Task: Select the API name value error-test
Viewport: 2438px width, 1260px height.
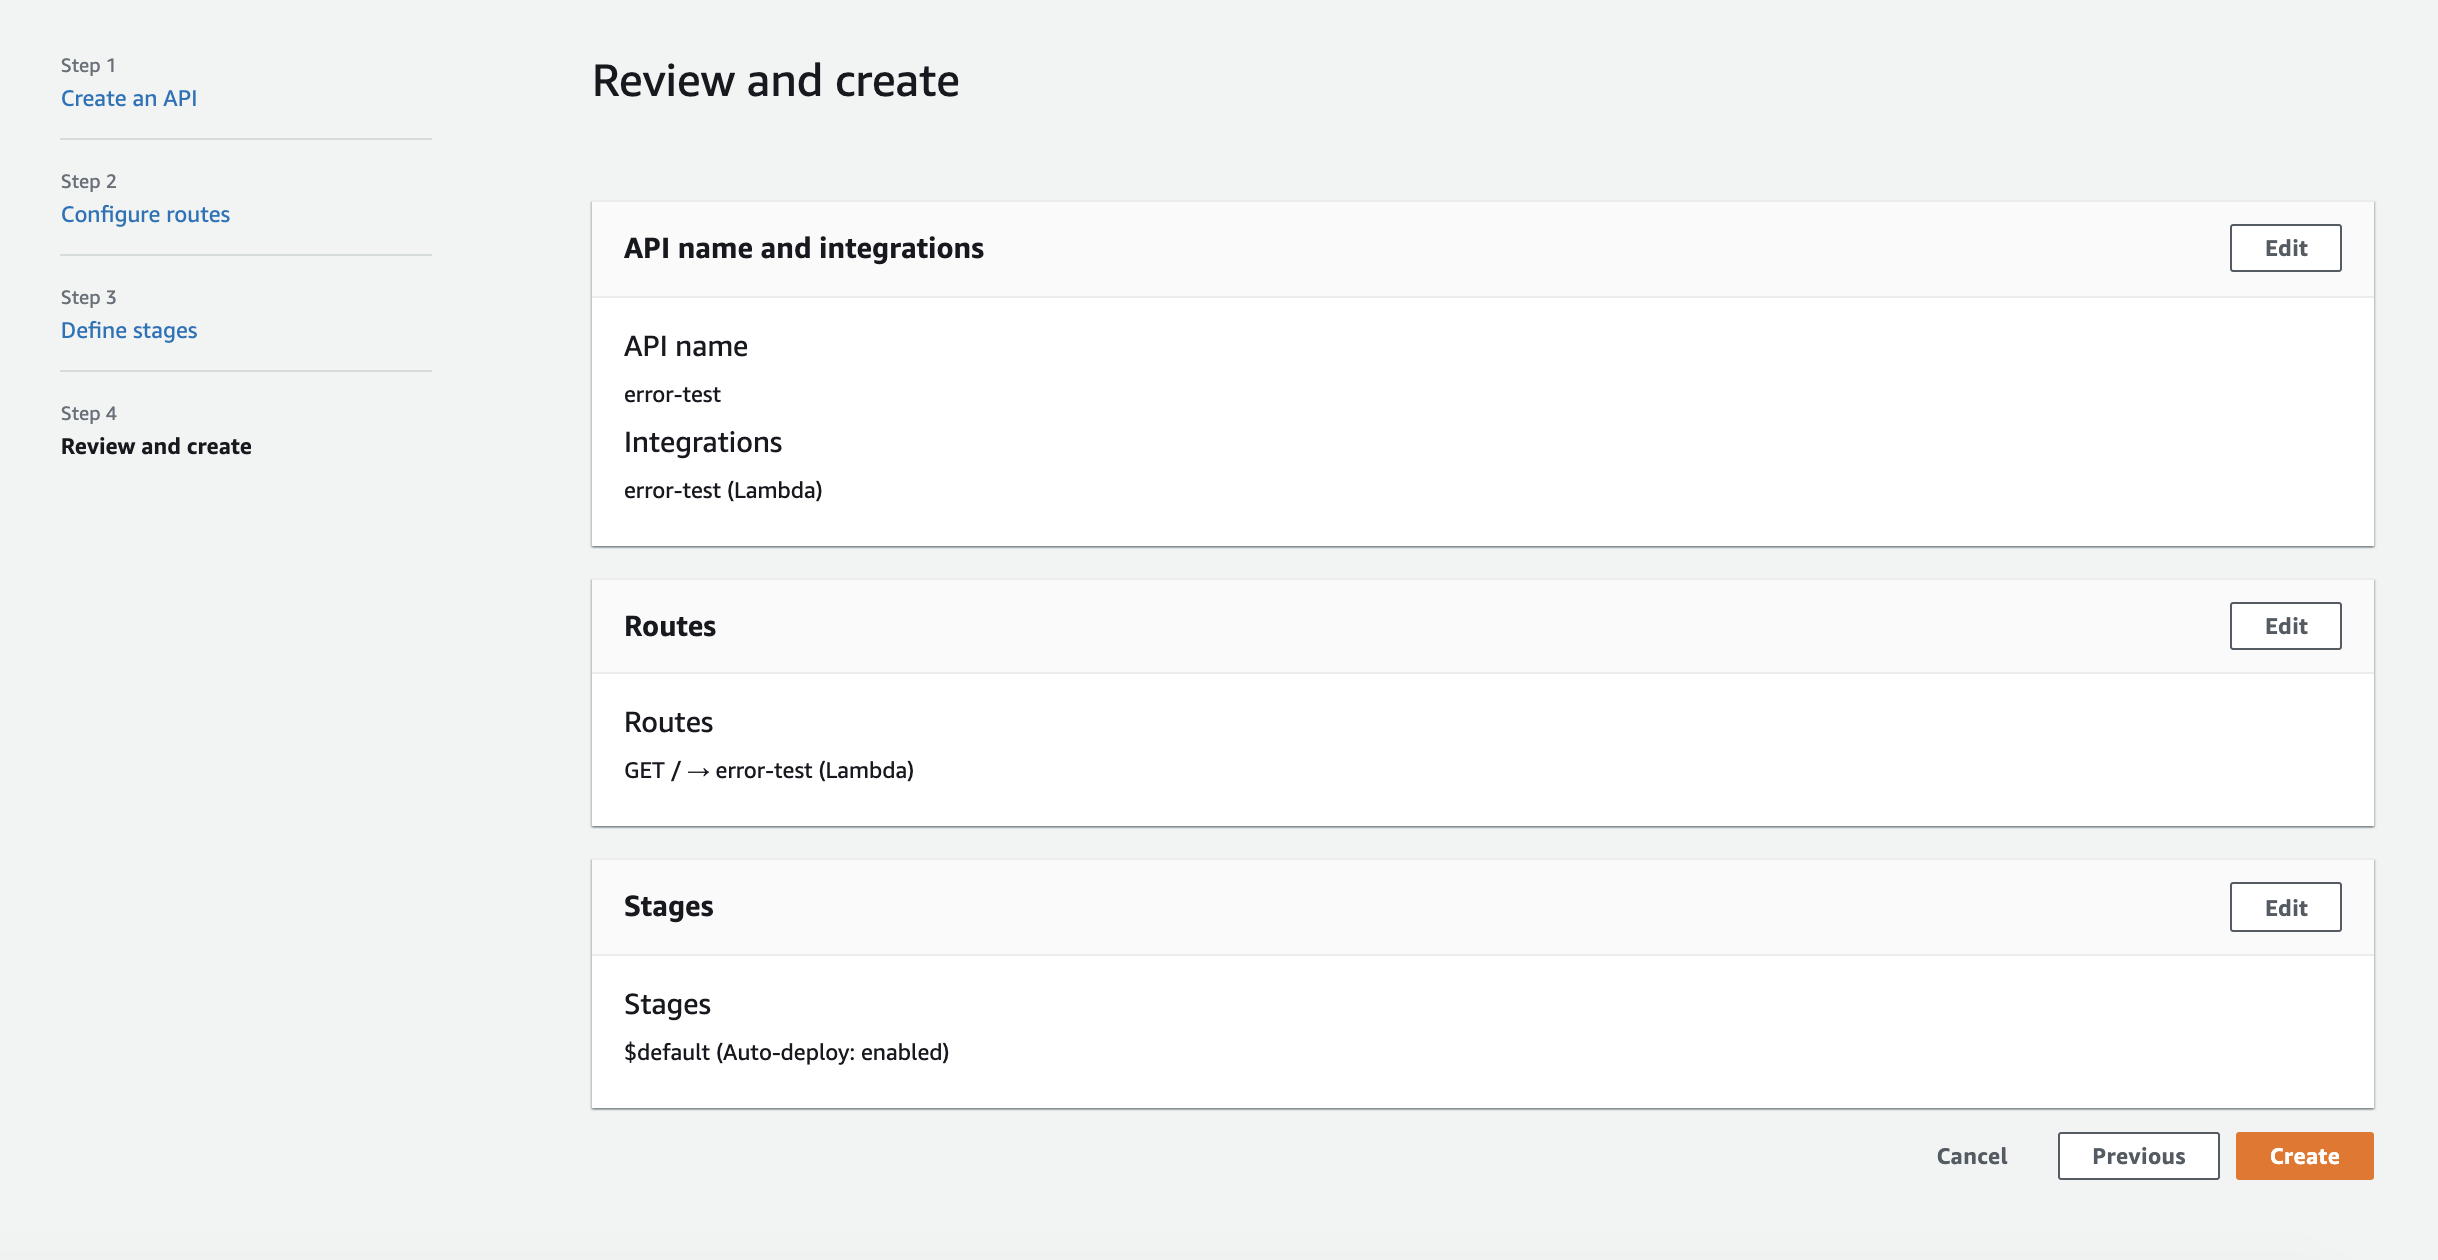Action: [672, 394]
